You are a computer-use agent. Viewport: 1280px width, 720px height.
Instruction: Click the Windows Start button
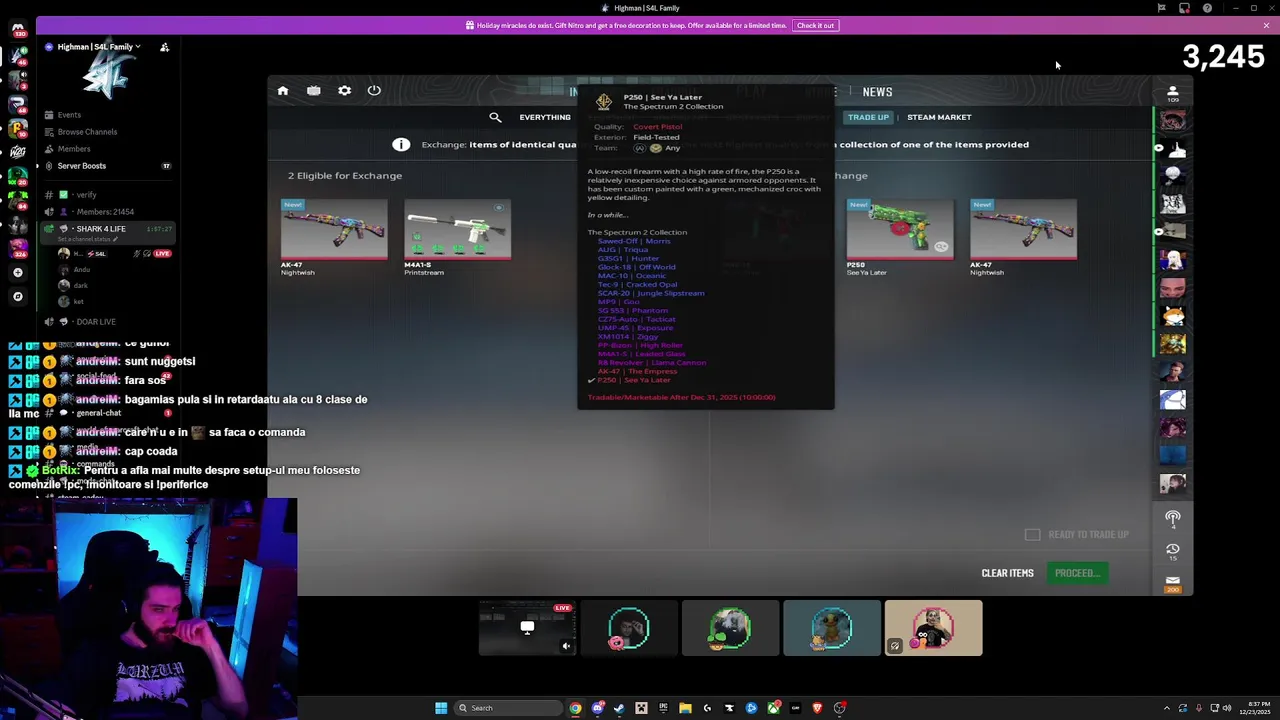click(x=441, y=708)
